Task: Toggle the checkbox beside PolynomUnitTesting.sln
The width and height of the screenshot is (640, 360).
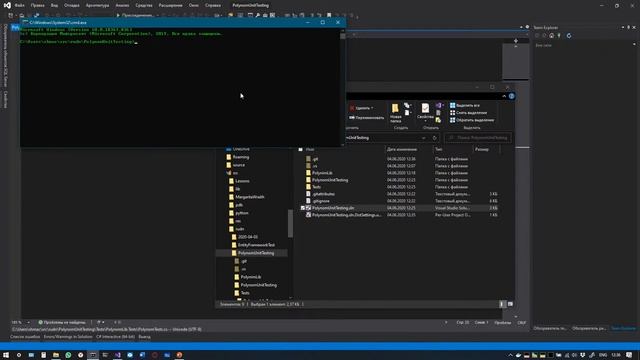Action: (x=303, y=208)
